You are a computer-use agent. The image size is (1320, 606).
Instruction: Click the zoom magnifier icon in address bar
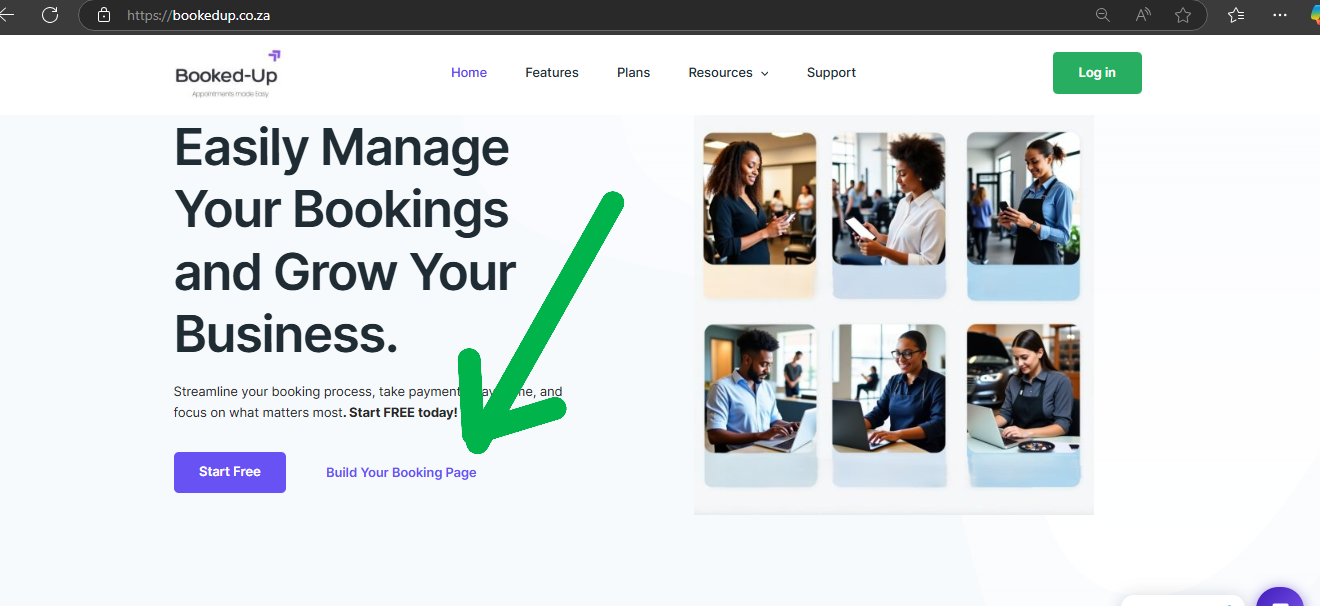(x=1103, y=15)
